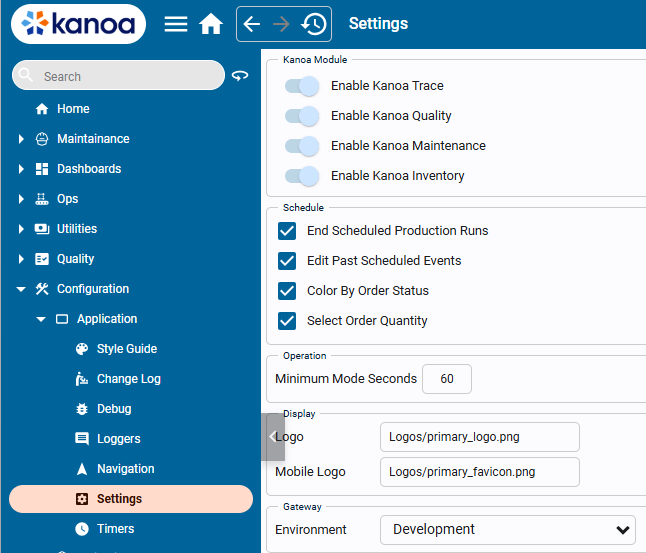This screenshot has width=646, height=553.
Task: Click the Style Guide palette icon
Action: [x=82, y=349]
